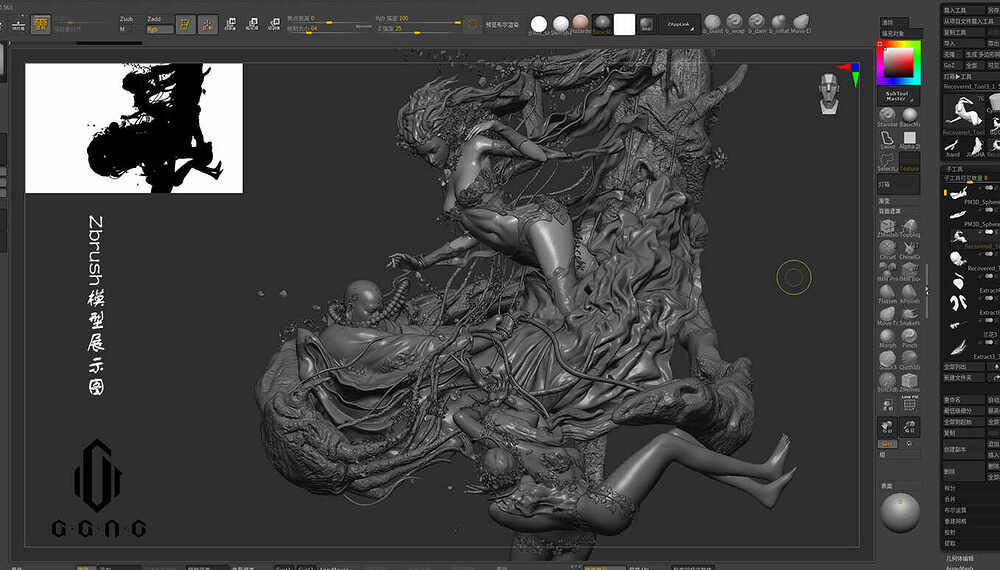Pick a color in the color picker square
Screen dimensions: 1000x570
click(898, 62)
